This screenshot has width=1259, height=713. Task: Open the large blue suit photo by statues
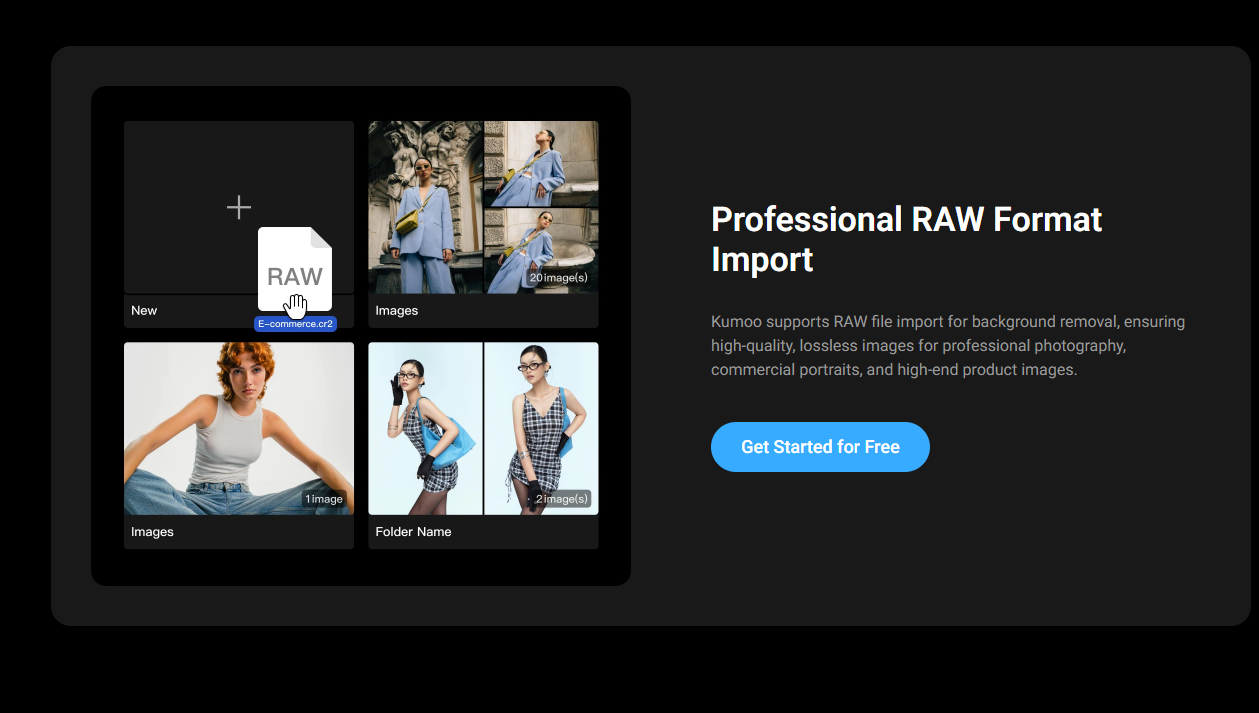425,207
